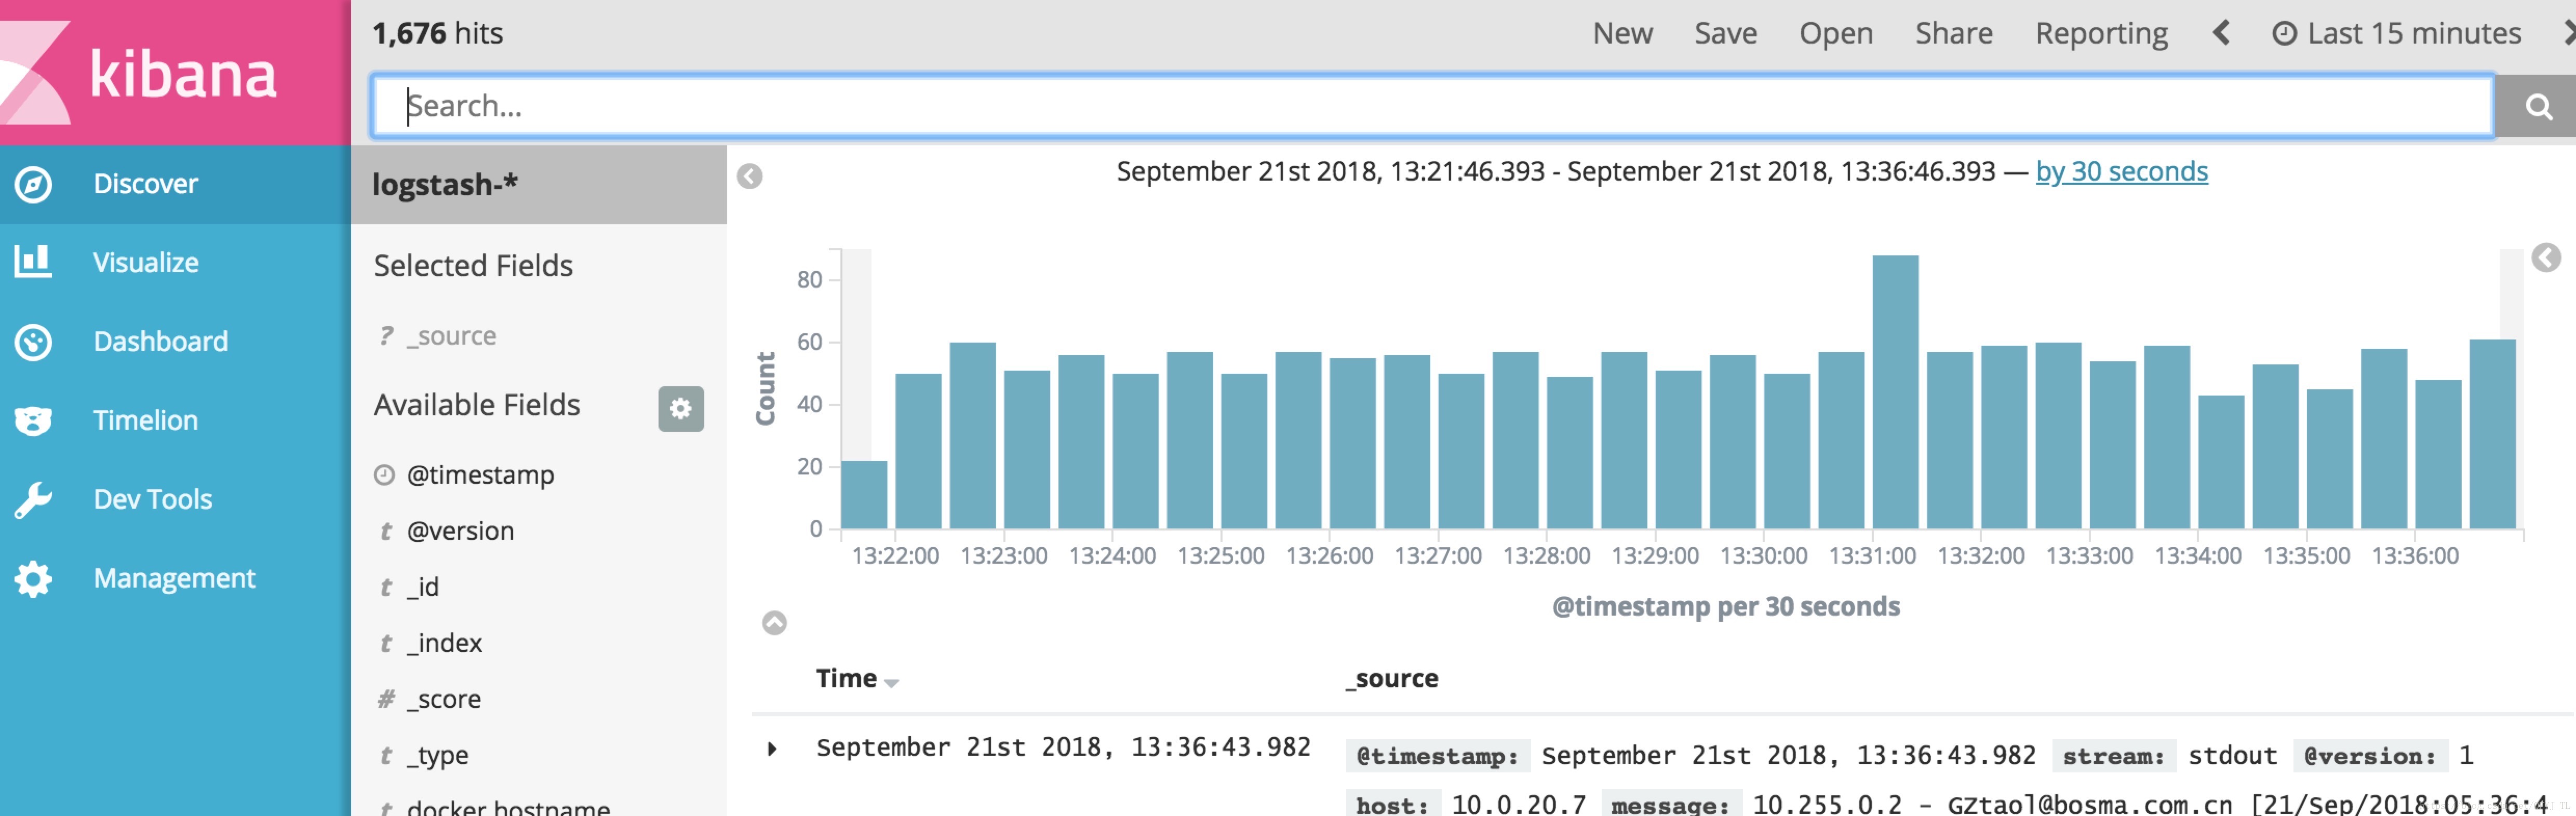
Task: Click 'by 30 seconds' interval link
Action: 2121,172
